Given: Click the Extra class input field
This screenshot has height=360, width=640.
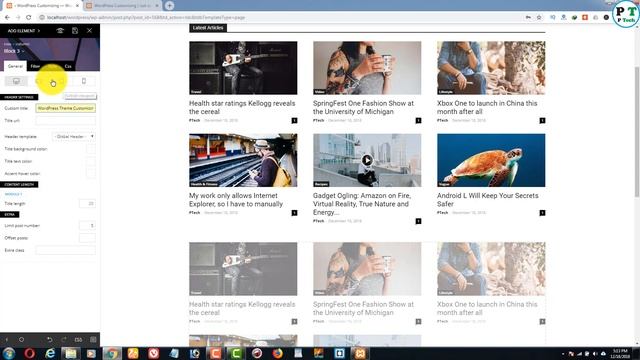Looking at the screenshot, I should click(66, 250).
